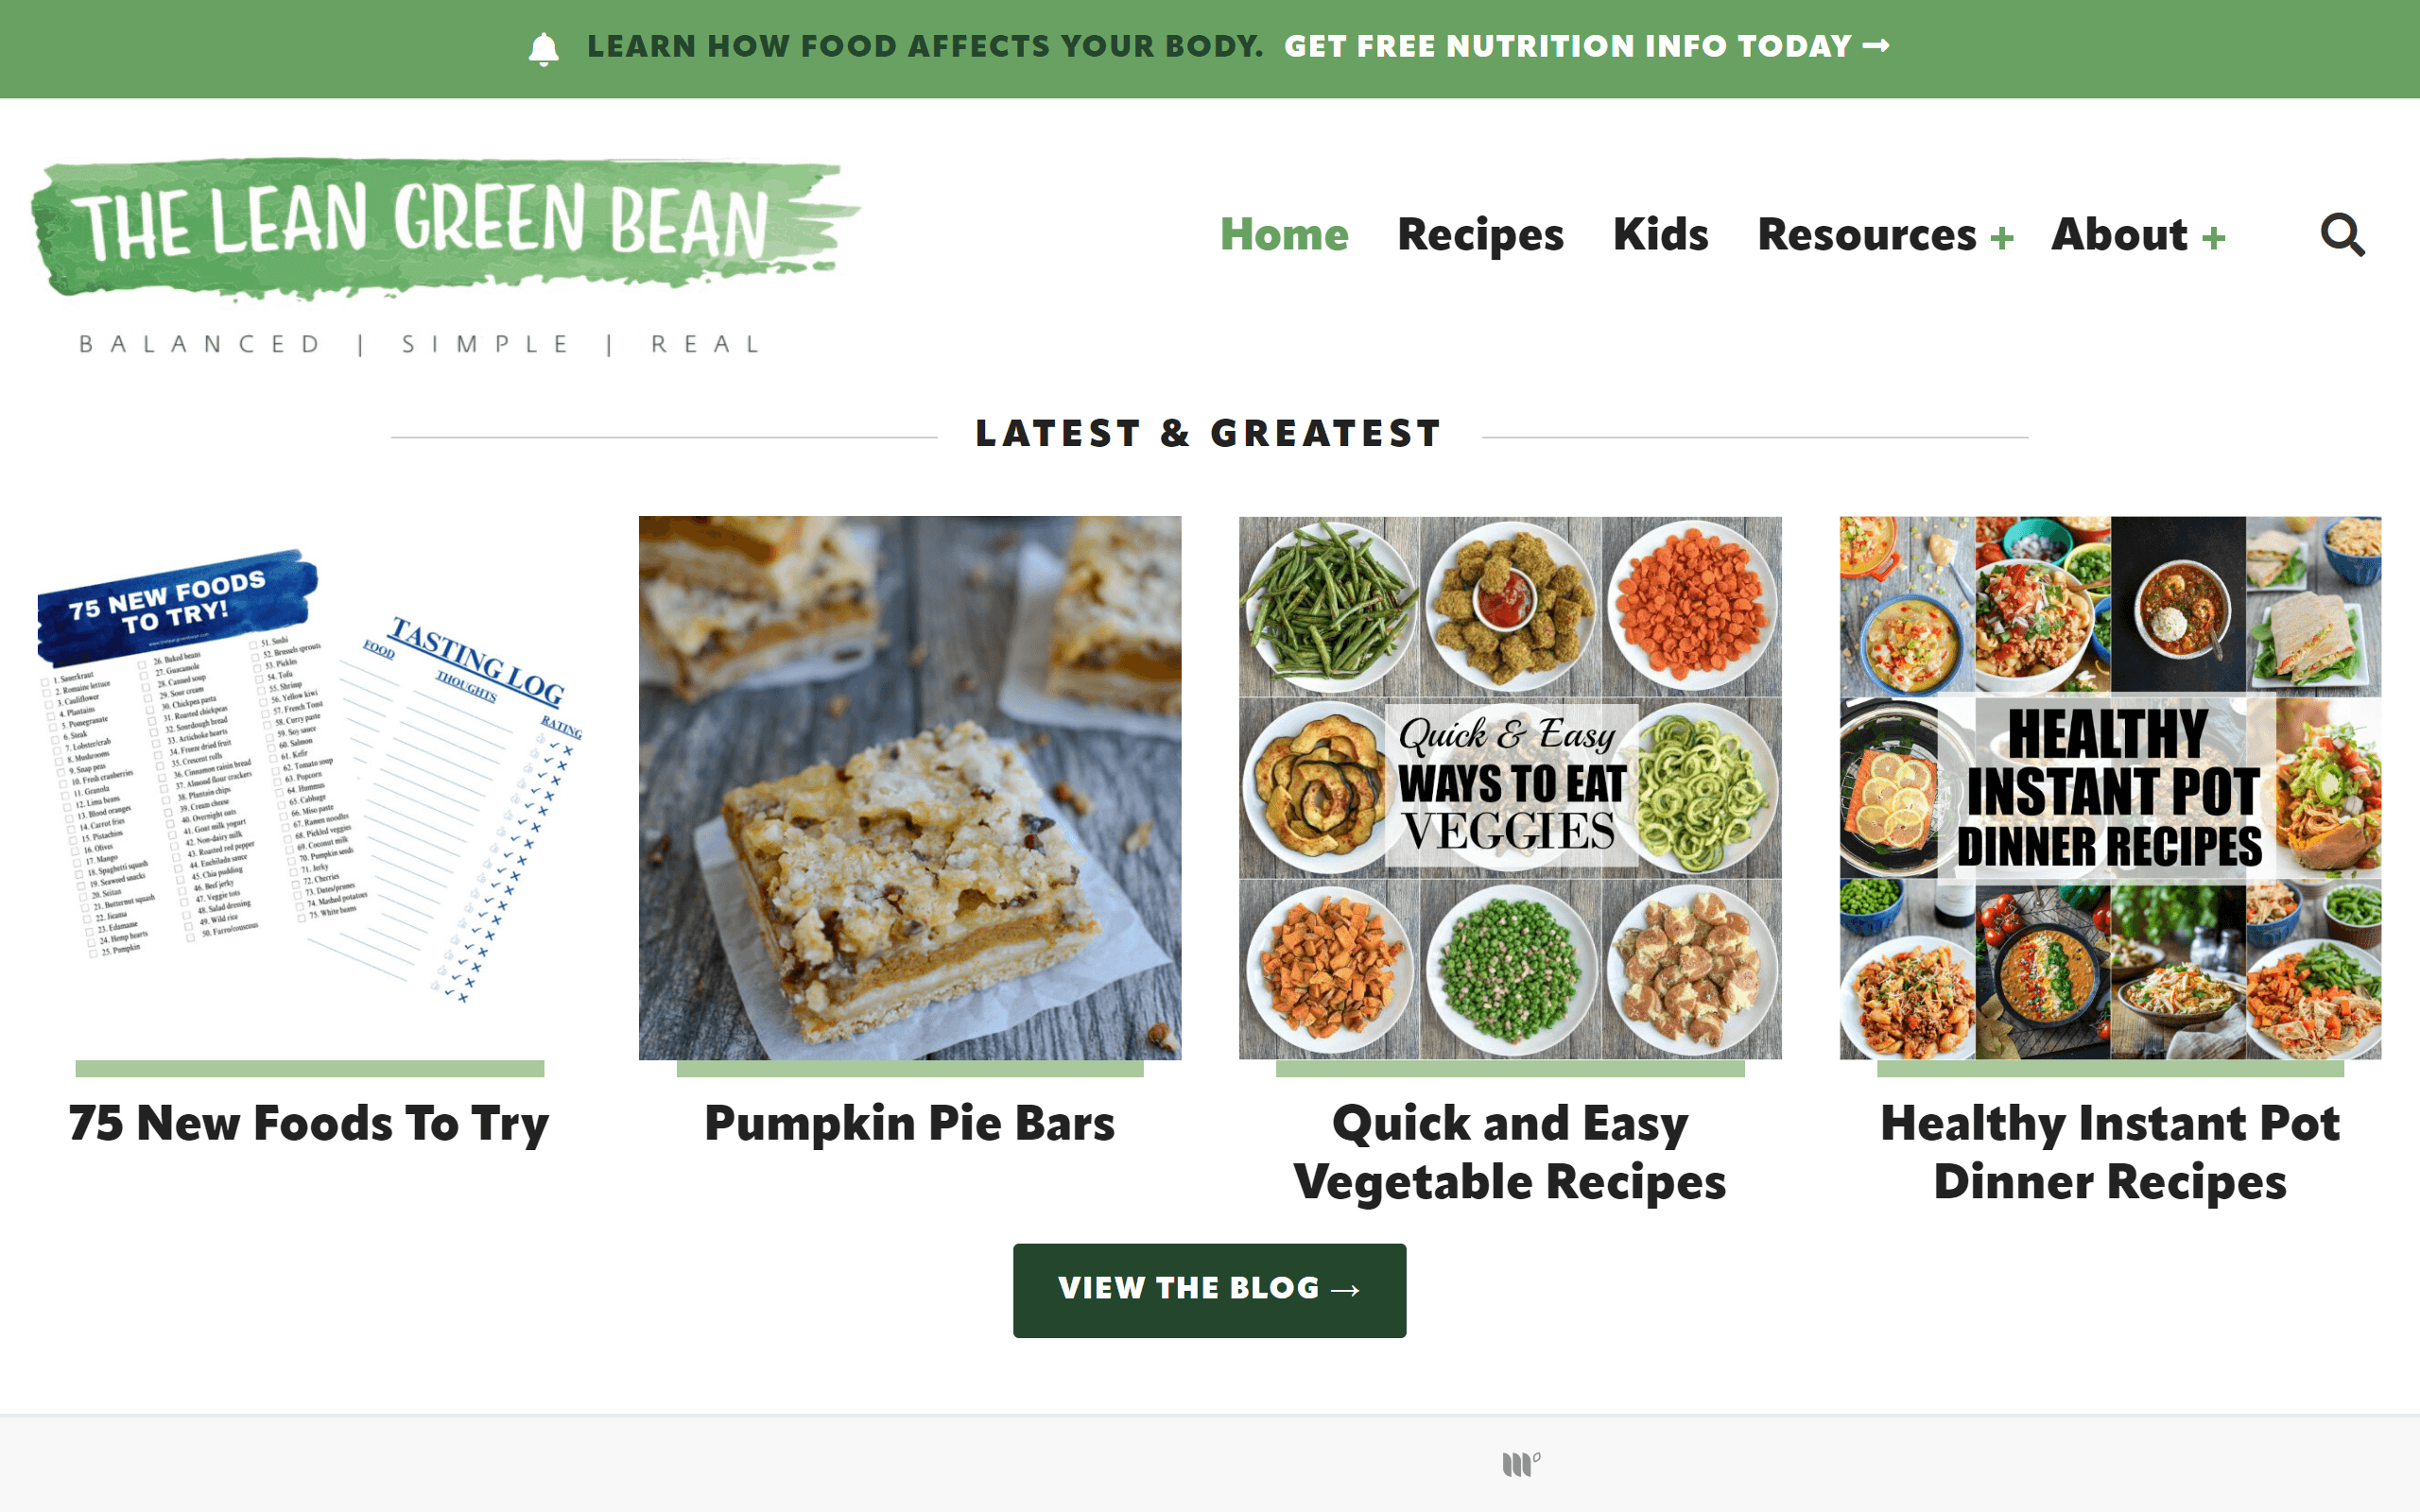Screen dimensions: 2420x1512
Task: Click the notification bell icon in banner
Action: [543, 48]
